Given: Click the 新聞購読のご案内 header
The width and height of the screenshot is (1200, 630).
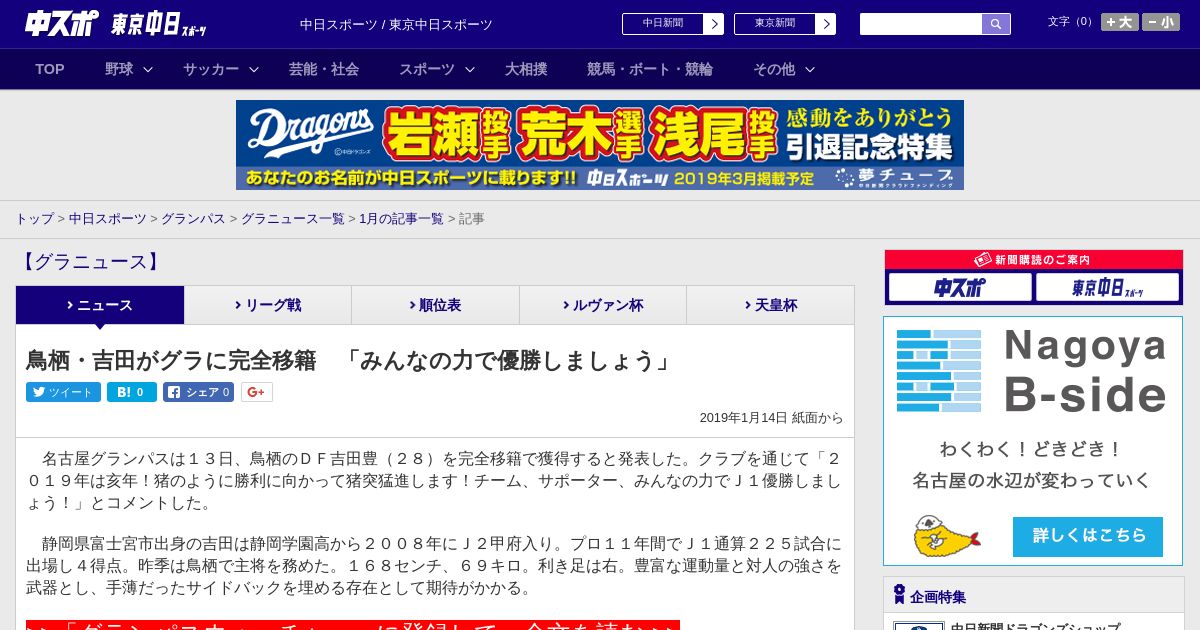Looking at the screenshot, I should coord(1034,260).
